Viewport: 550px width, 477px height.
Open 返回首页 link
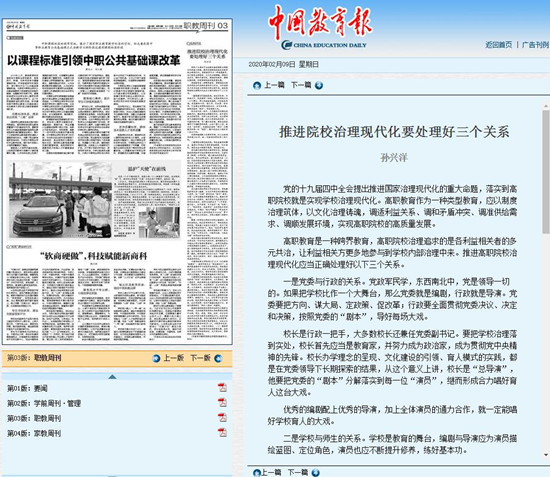[498, 45]
